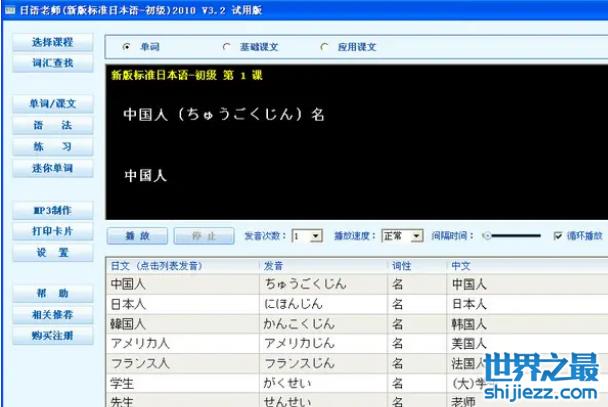Open 设置 settings
The width and height of the screenshot is (608, 407).
[52, 253]
